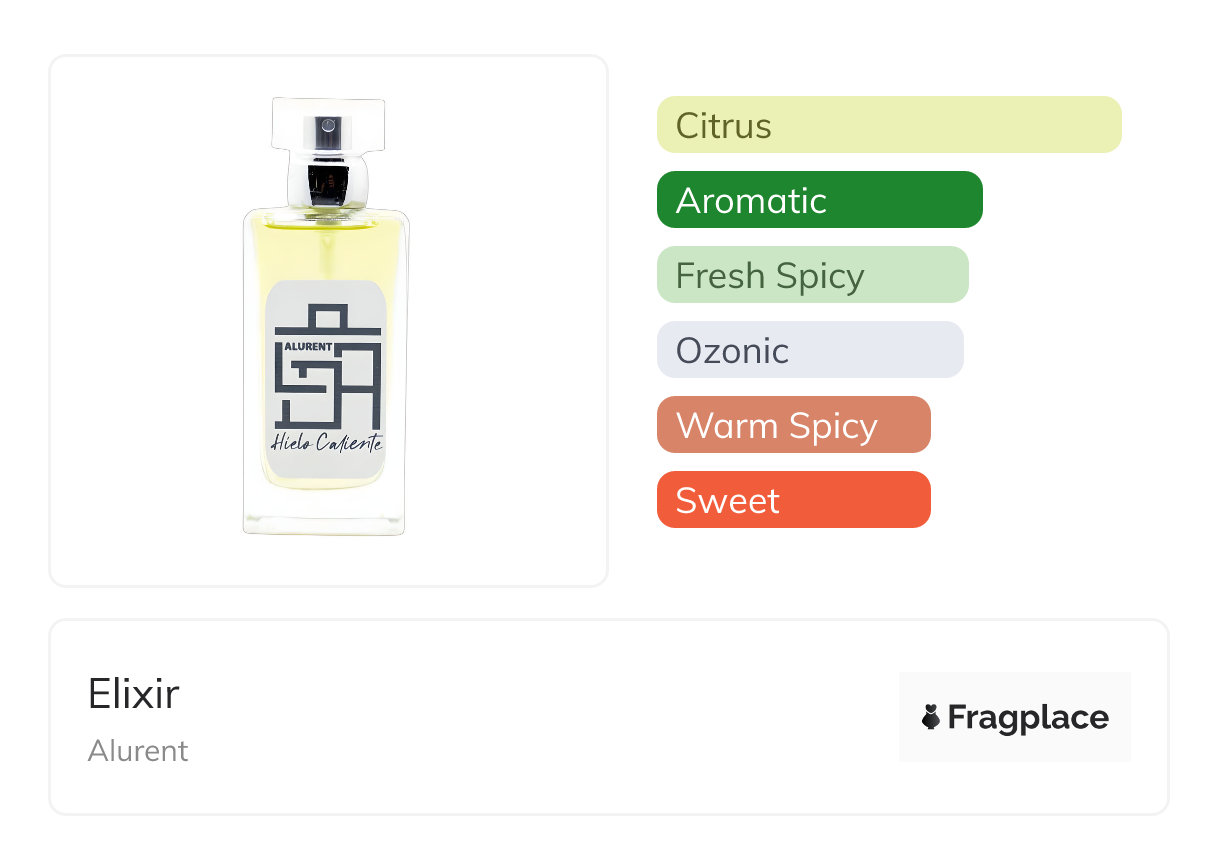
Task: Pick the Ozonic accord bar
Action: coord(809,350)
